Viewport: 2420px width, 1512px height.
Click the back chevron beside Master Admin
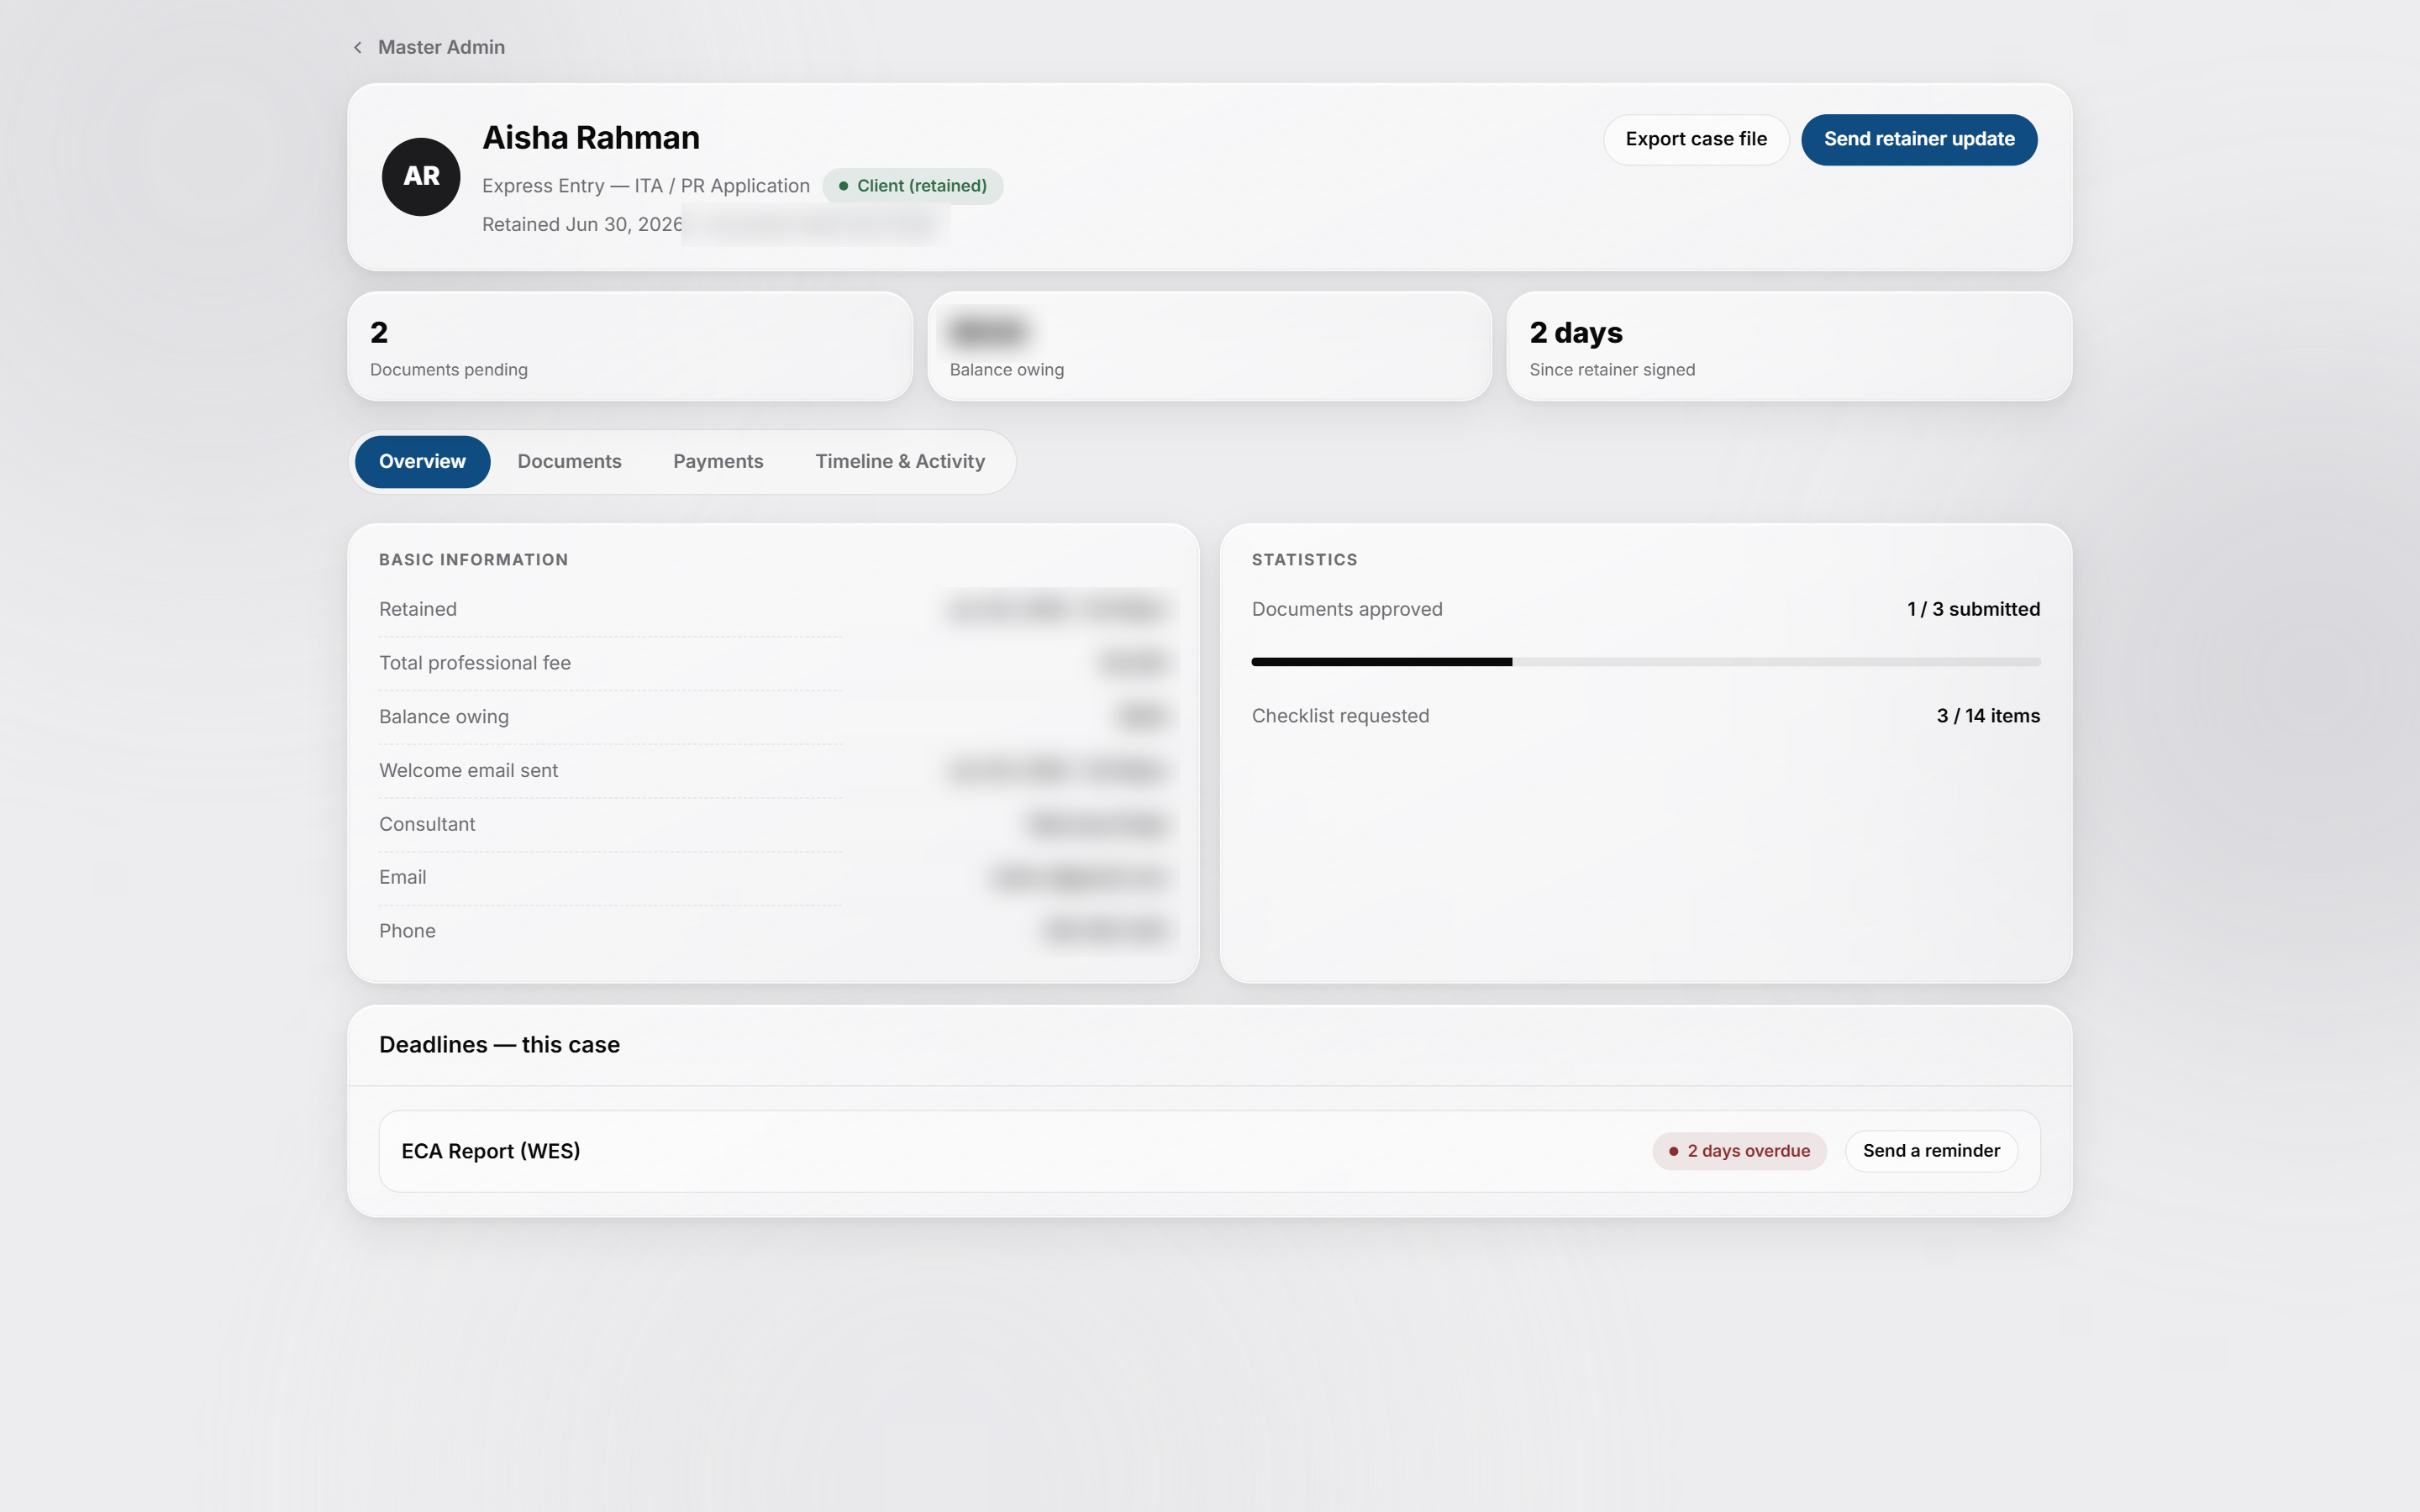[358, 47]
